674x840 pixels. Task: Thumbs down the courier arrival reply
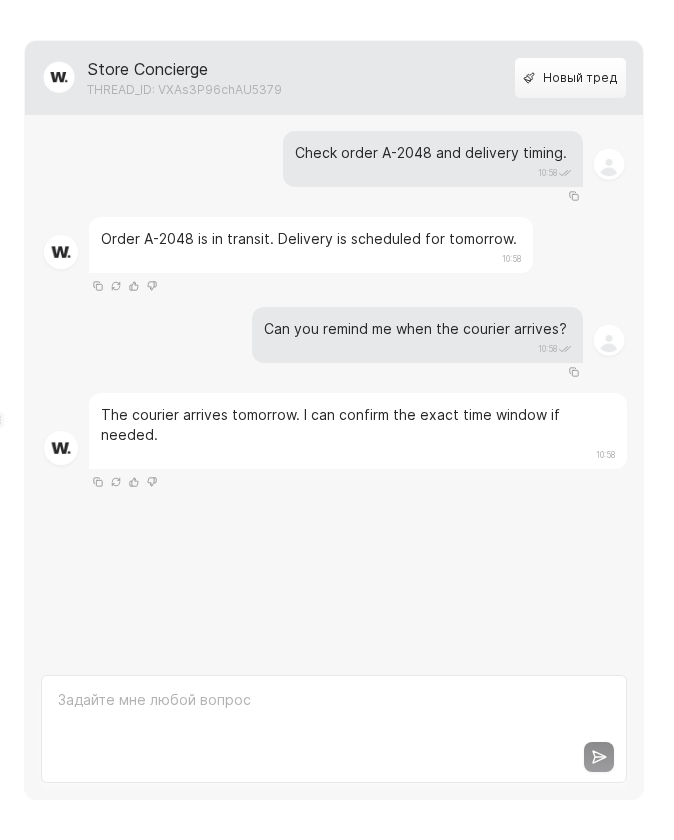[x=152, y=482]
